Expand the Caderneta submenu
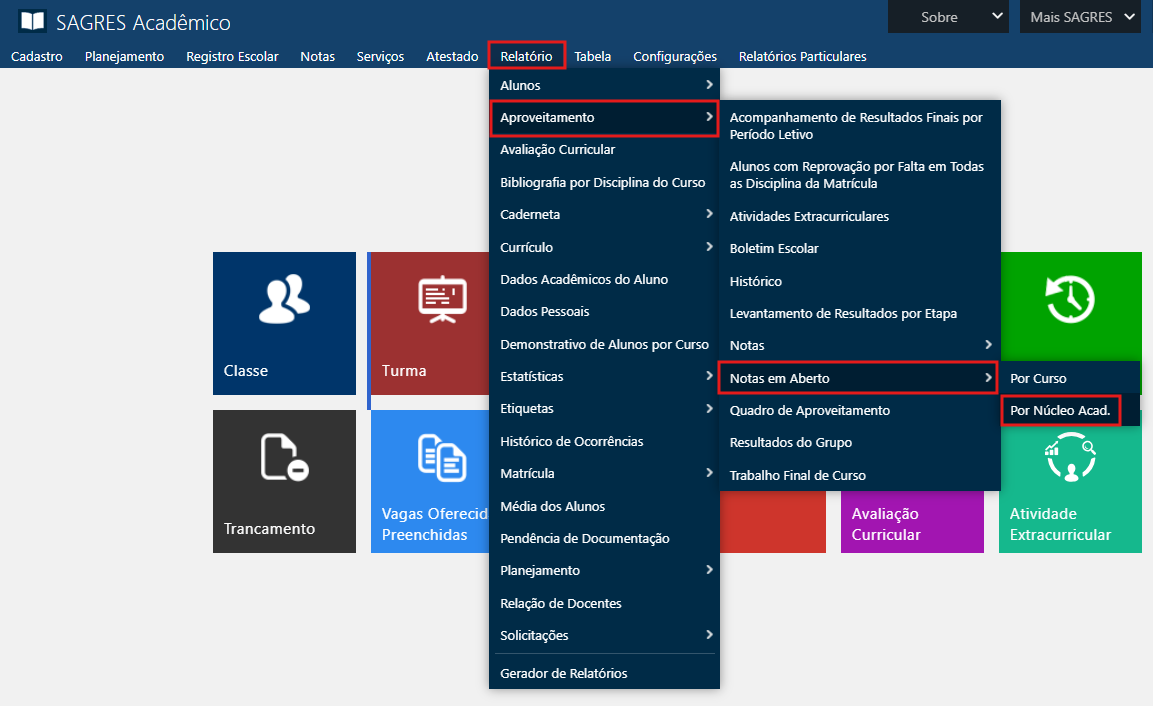Screen dimensions: 1153x706 coord(604,215)
